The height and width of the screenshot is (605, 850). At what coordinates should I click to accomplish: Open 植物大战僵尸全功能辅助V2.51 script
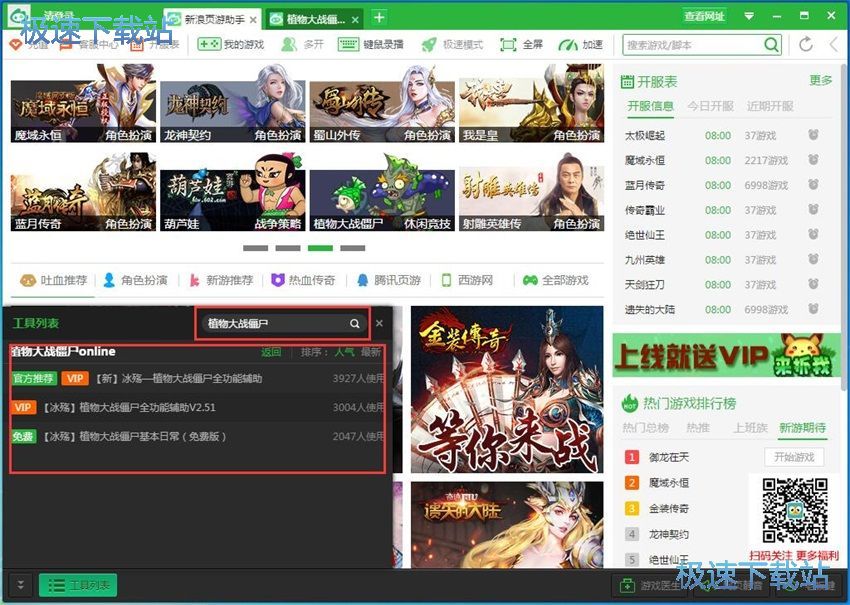197,407
